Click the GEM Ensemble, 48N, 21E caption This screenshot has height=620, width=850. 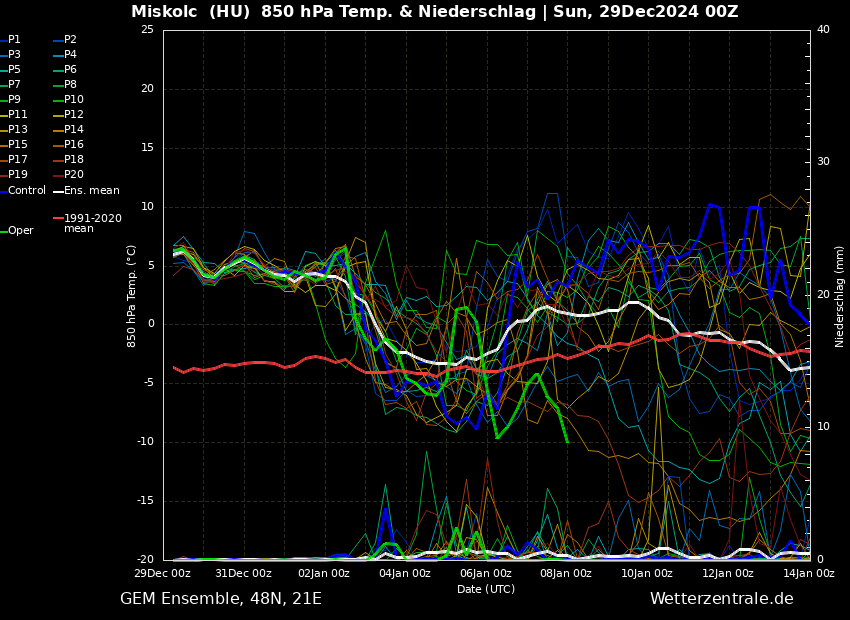point(221,599)
